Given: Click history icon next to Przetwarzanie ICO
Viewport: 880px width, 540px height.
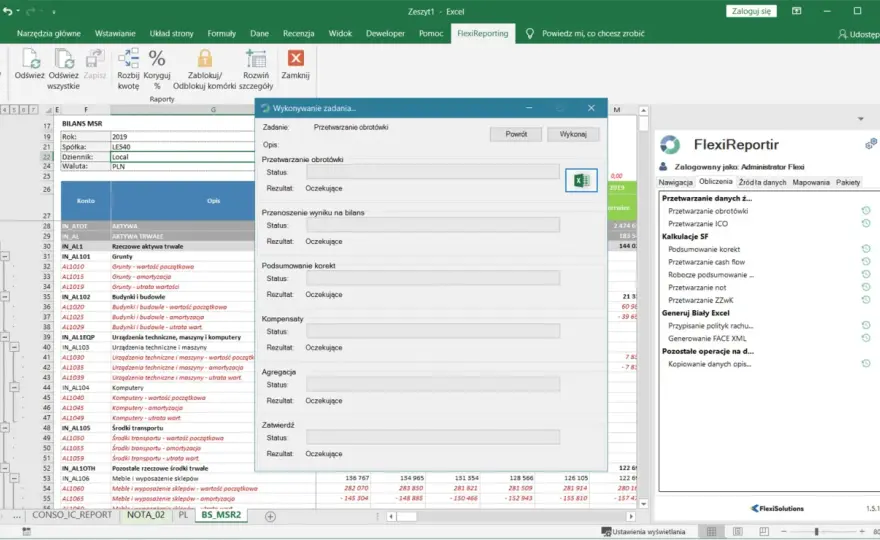Looking at the screenshot, I should (866, 223).
